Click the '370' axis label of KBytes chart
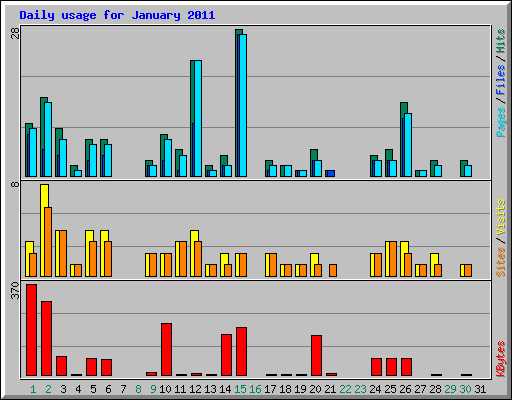Screen dimensions: 512x400 pyautogui.click(x=15, y=291)
